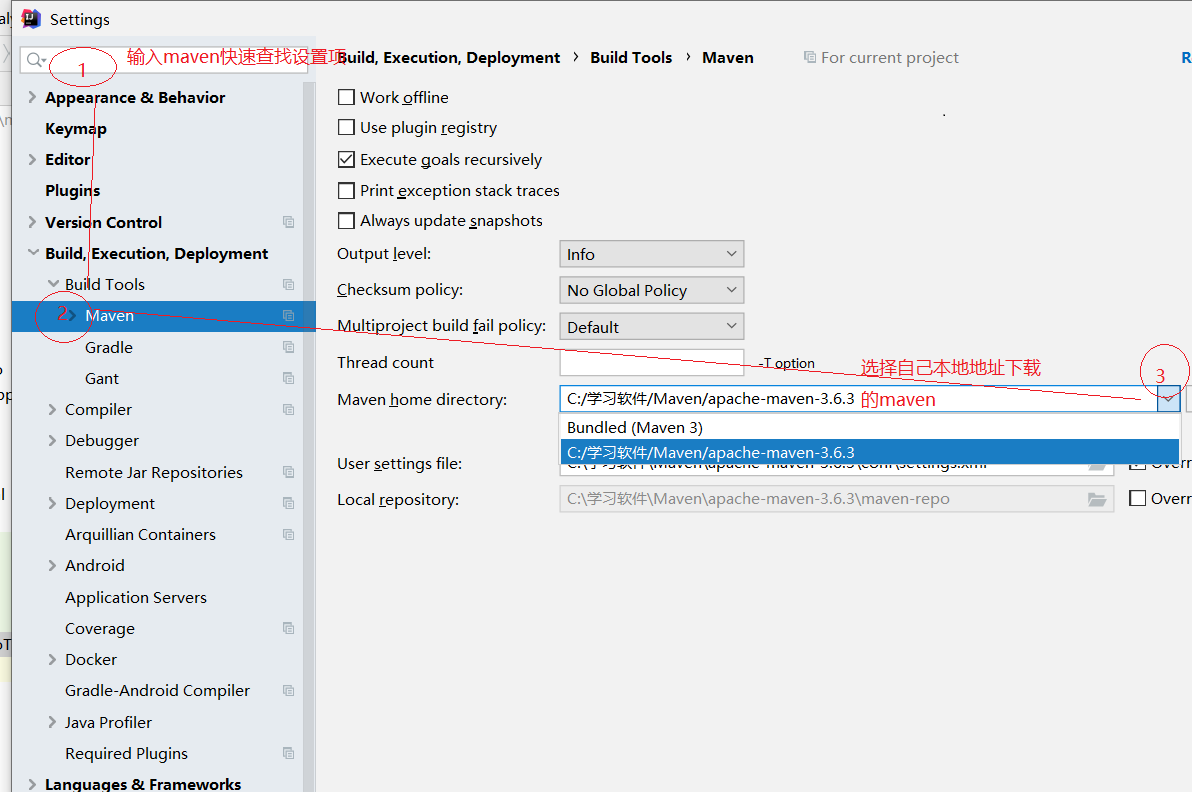Open the Output level dropdown
The image size is (1192, 792).
pyautogui.click(x=651, y=254)
